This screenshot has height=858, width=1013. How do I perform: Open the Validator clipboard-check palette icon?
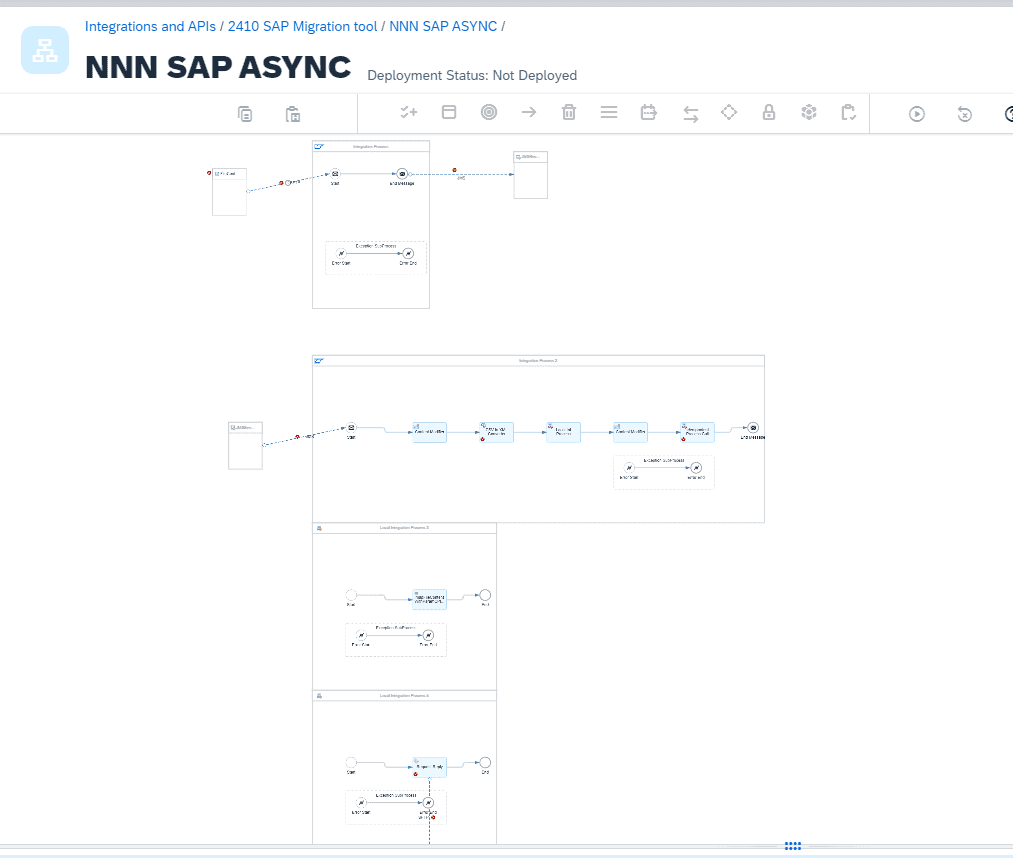848,112
